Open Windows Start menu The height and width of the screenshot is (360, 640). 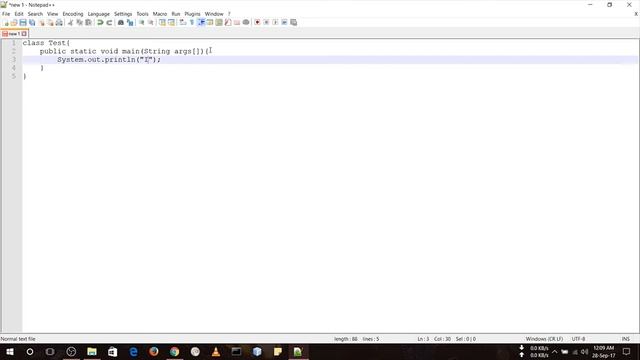click(9, 351)
